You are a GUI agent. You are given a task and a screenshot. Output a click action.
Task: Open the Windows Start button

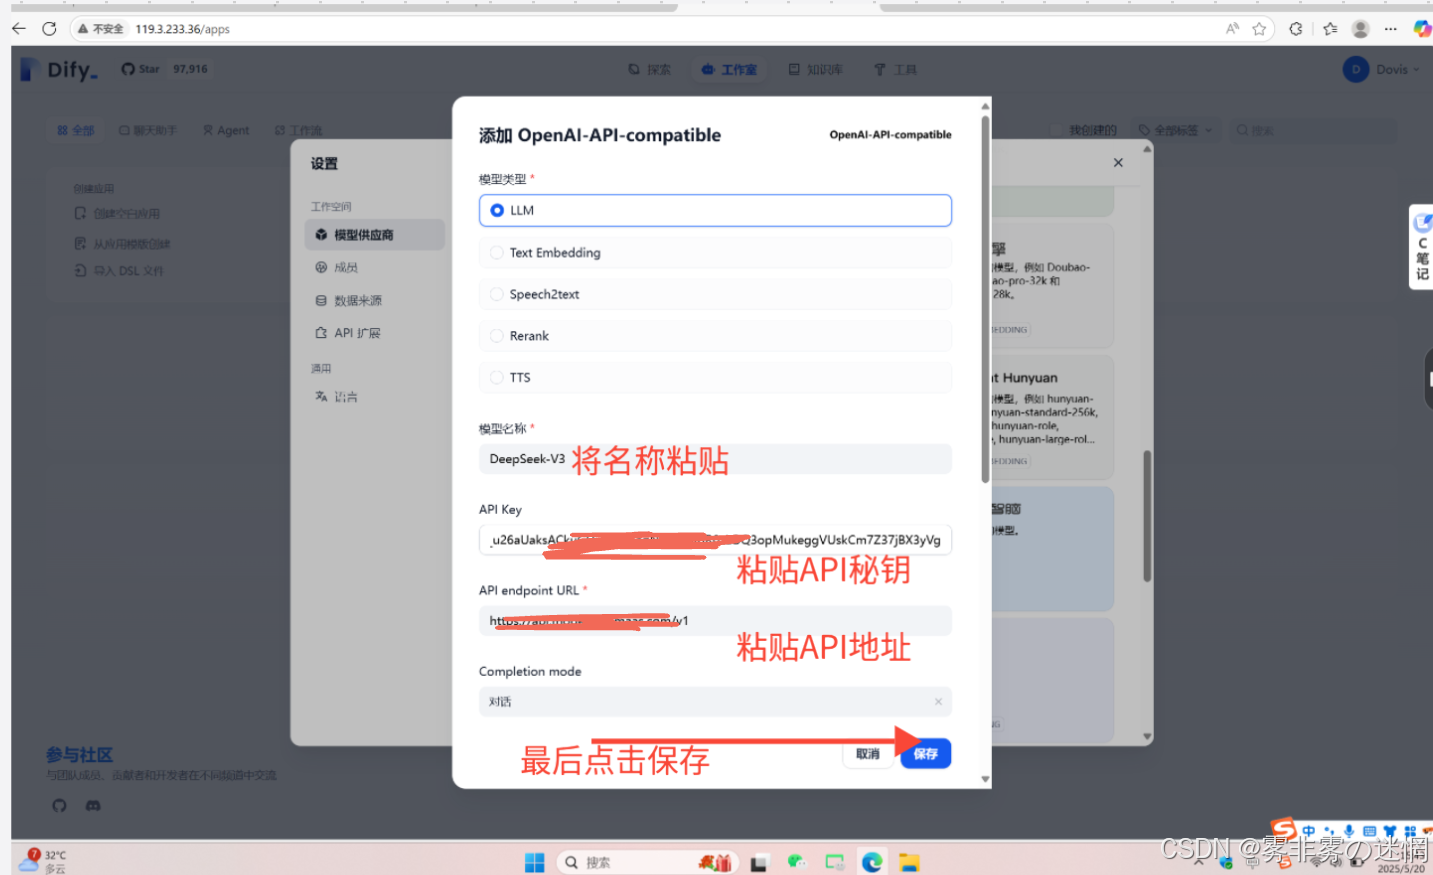(x=534, y=862)
